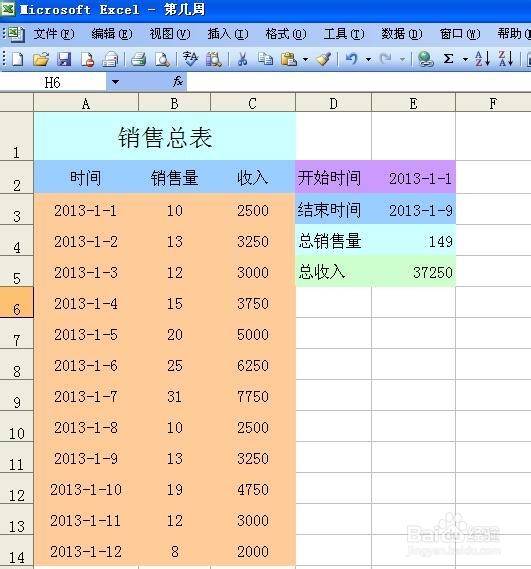The image size is (531, 569).
Task: Select row 12 header
Action: [17, 489]
